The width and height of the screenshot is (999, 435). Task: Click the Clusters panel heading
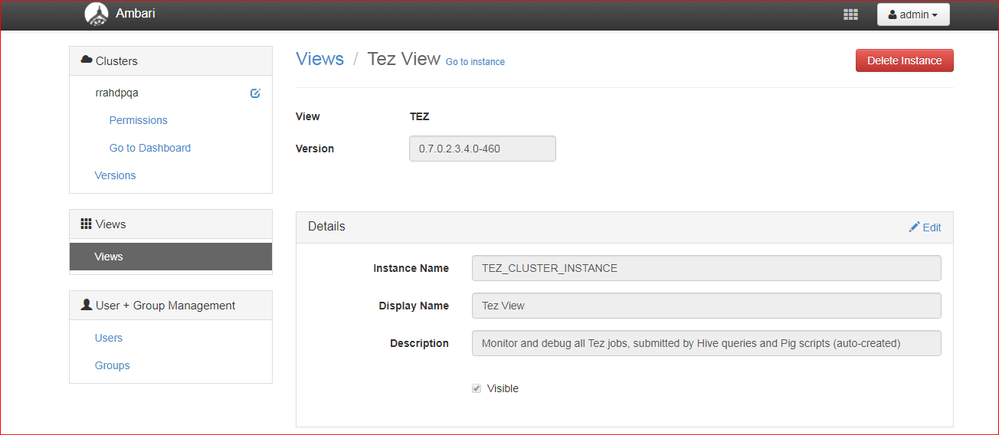click(x=171, y=61)
